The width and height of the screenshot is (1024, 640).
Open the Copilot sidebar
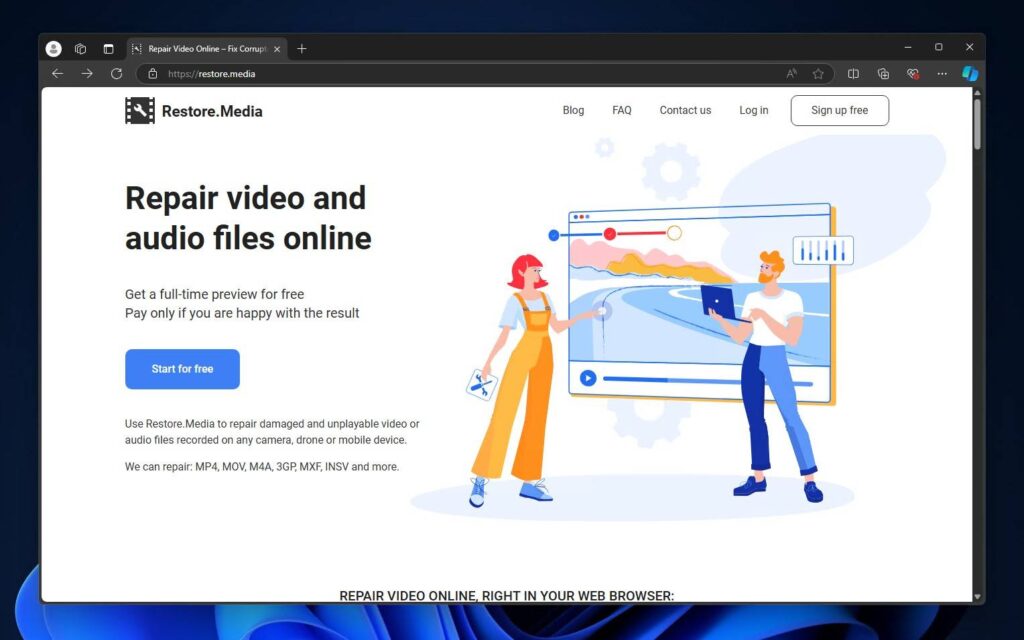[x=970, y=73]
